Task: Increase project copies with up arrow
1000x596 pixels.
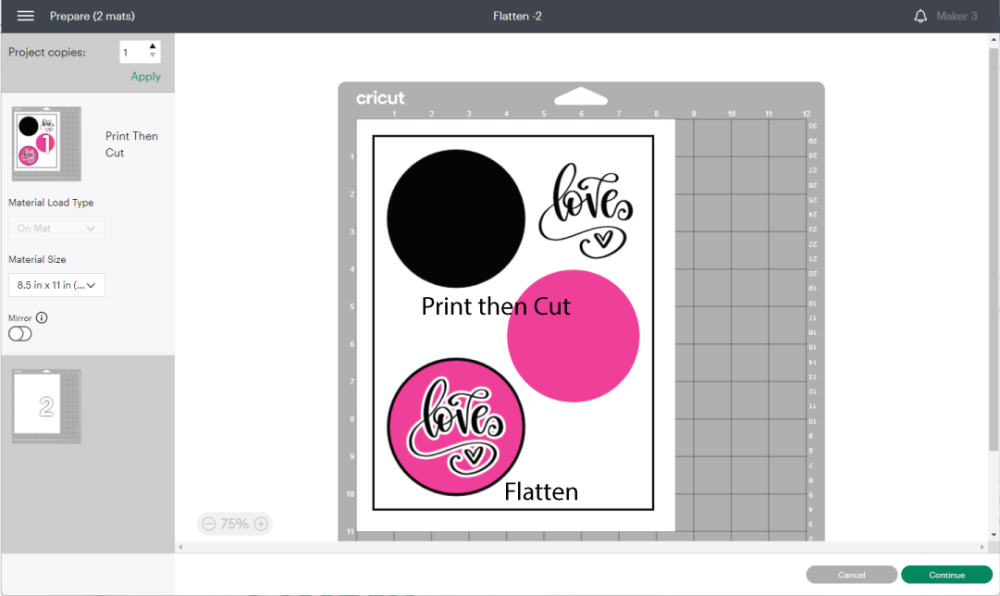Action: click(152, 47)
